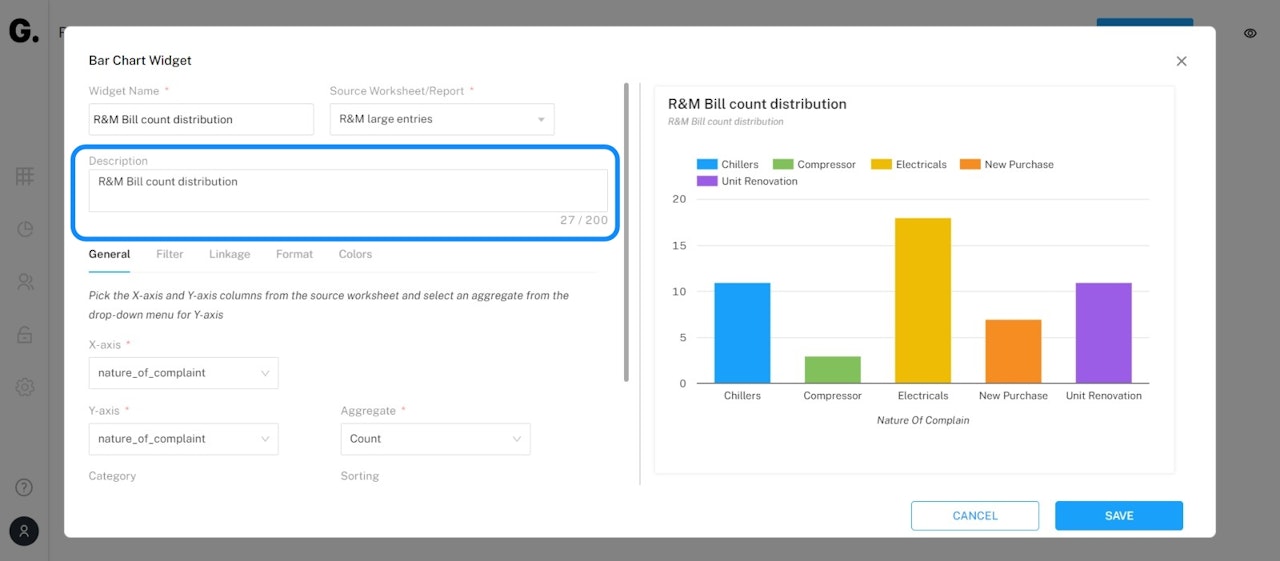This screenshot has height=561, width=1280.
Task: Click the CANCEL button
Action: point(975,516)
